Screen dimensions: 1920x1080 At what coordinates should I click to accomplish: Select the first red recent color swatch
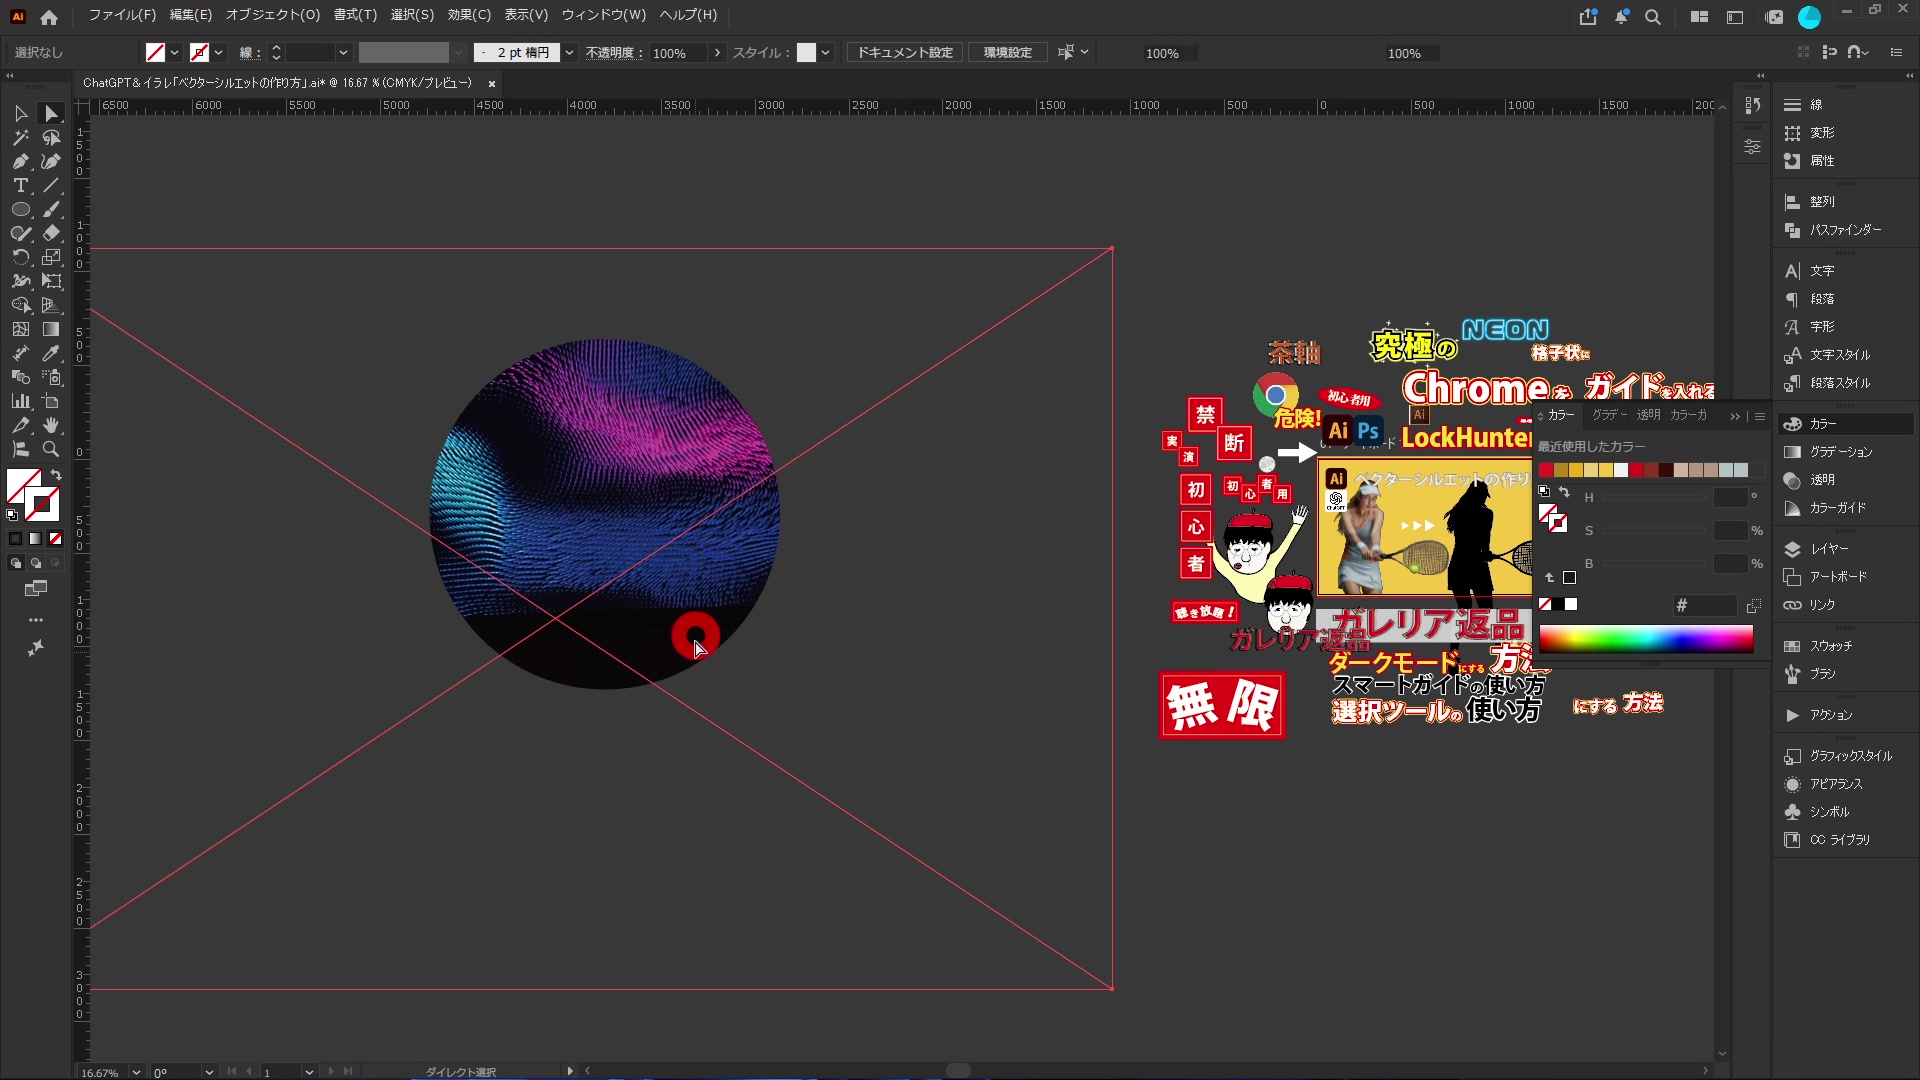click(1546, 470)
